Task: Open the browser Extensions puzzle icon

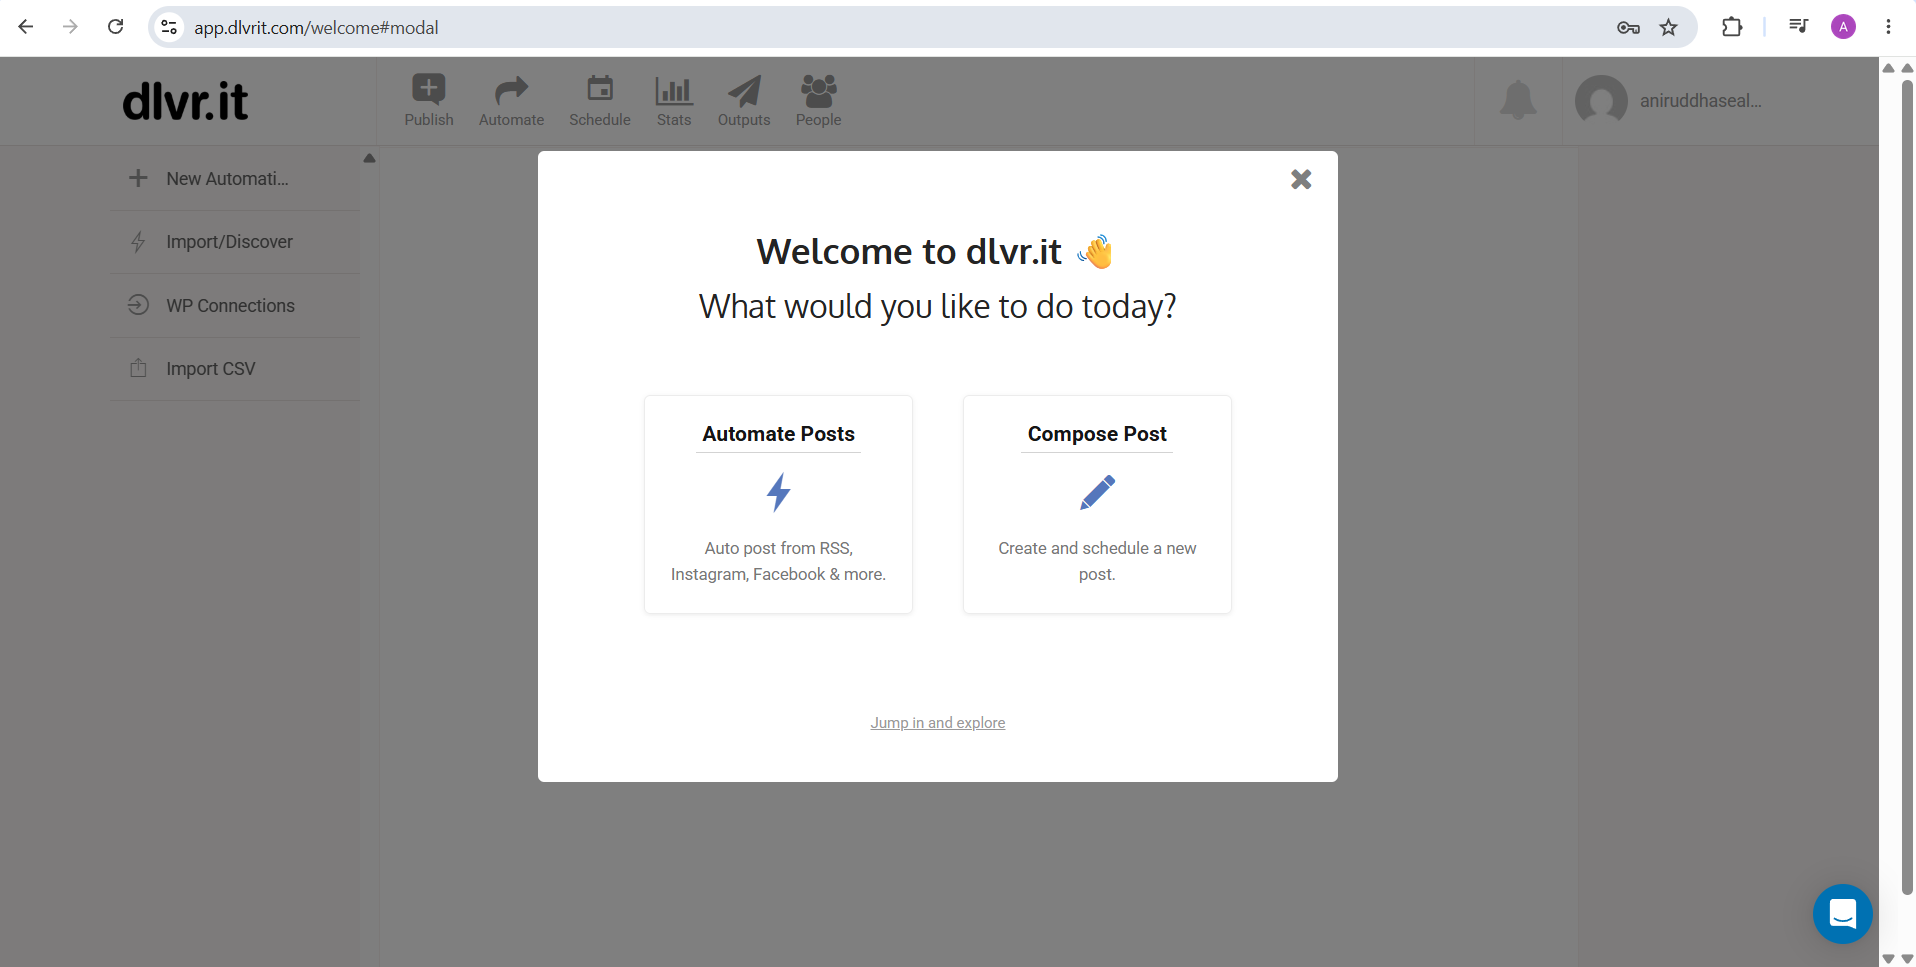Action: [1732, 27]
